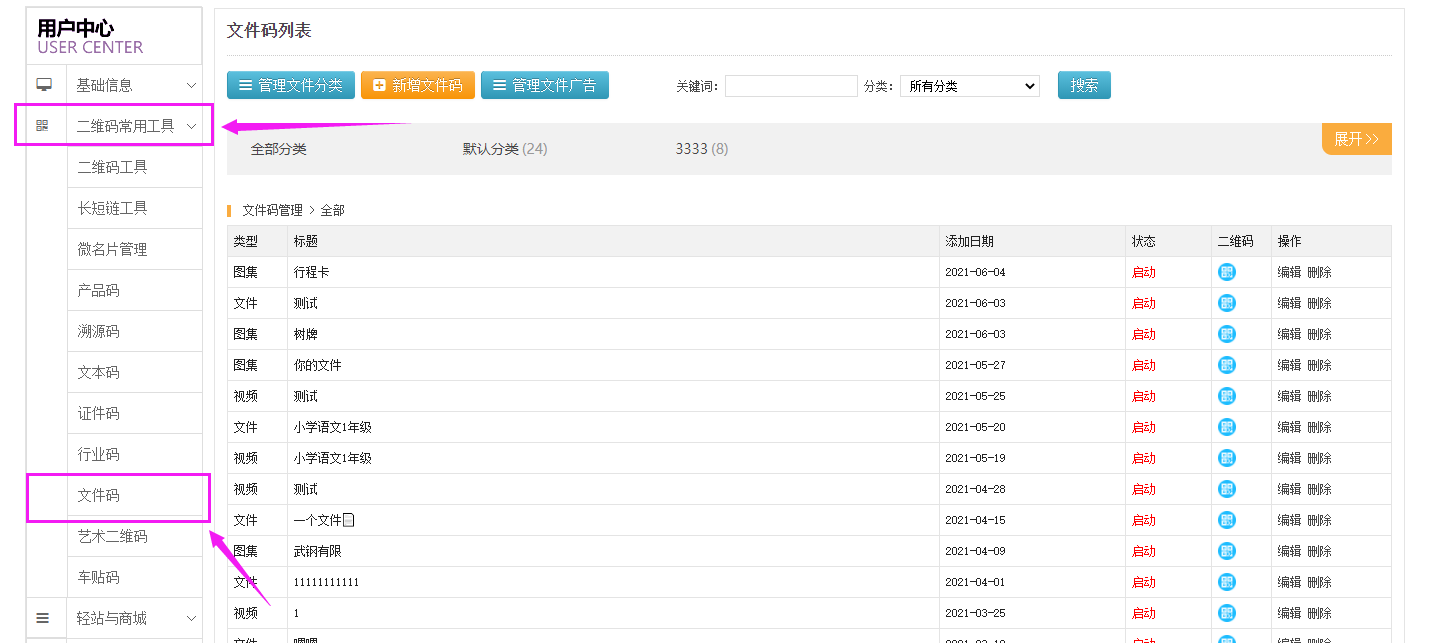This screenshot has width=1438, height=643.
Task: Click the list icon beside 轻站与商城
Action: point(43,618)
